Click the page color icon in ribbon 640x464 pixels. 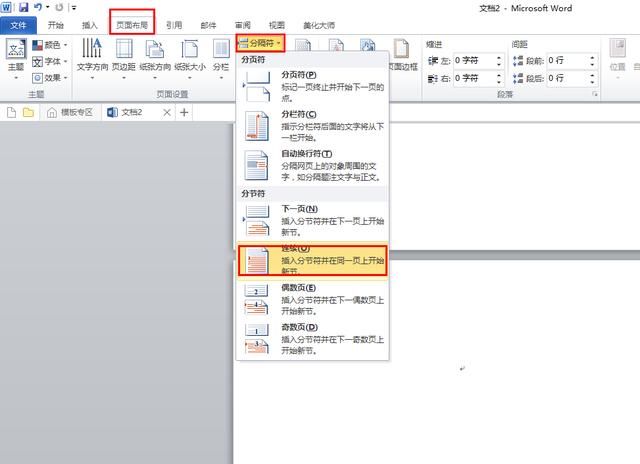click(x=368, y=46)
